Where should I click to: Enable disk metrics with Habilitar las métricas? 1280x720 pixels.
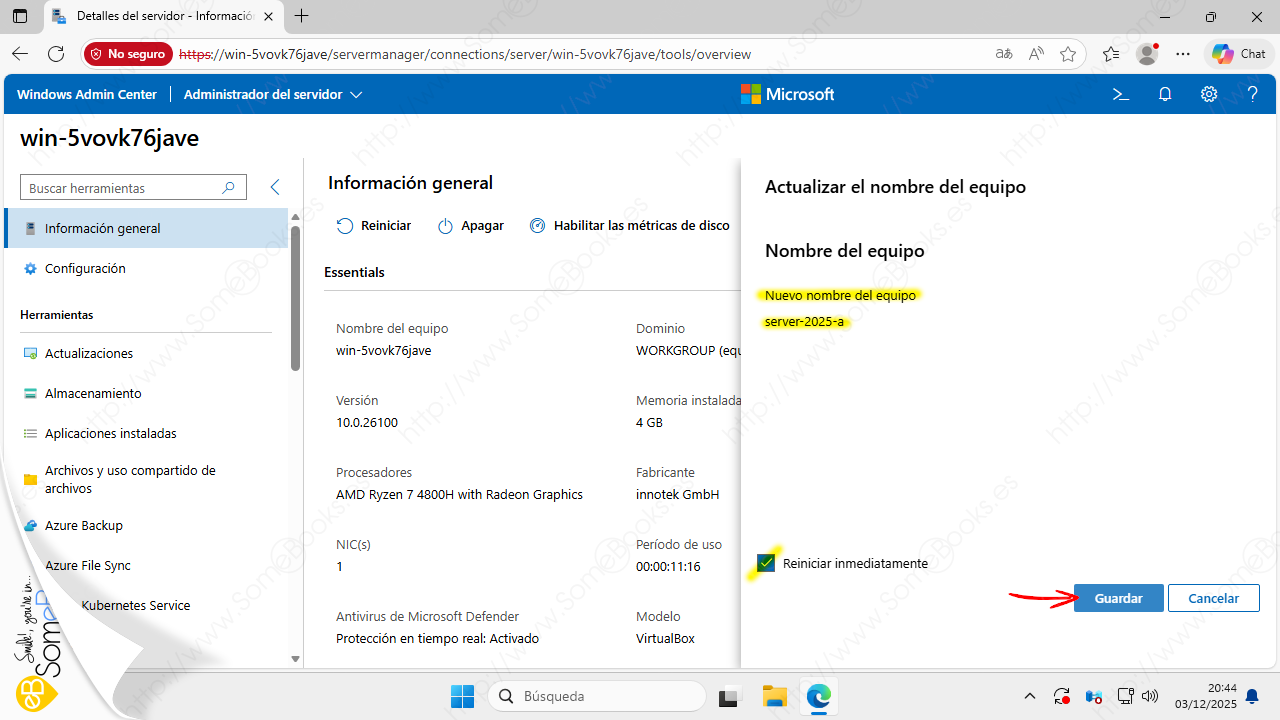point(630,226)
